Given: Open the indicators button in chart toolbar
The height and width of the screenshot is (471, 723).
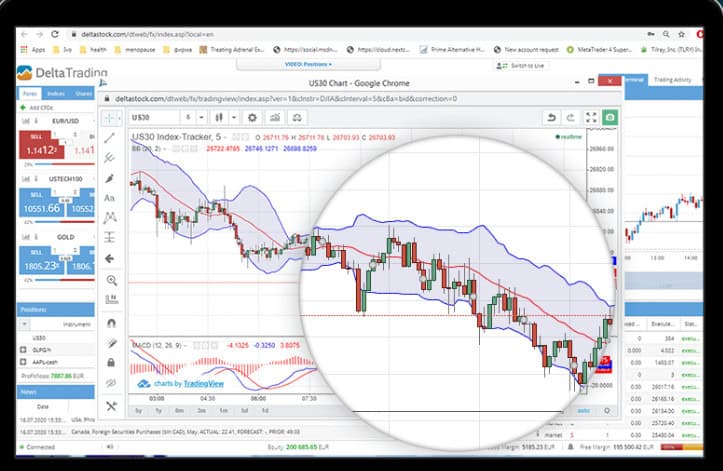Looking at the screenshot, I should click(275, 118).
